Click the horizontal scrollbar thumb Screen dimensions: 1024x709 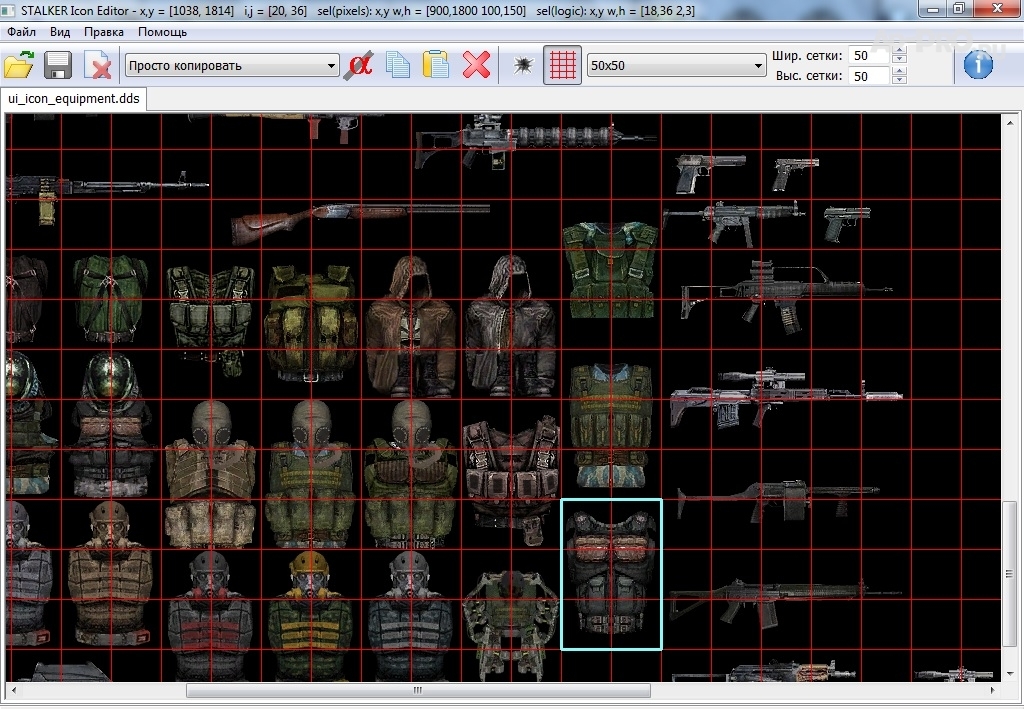tap(417, 691)
